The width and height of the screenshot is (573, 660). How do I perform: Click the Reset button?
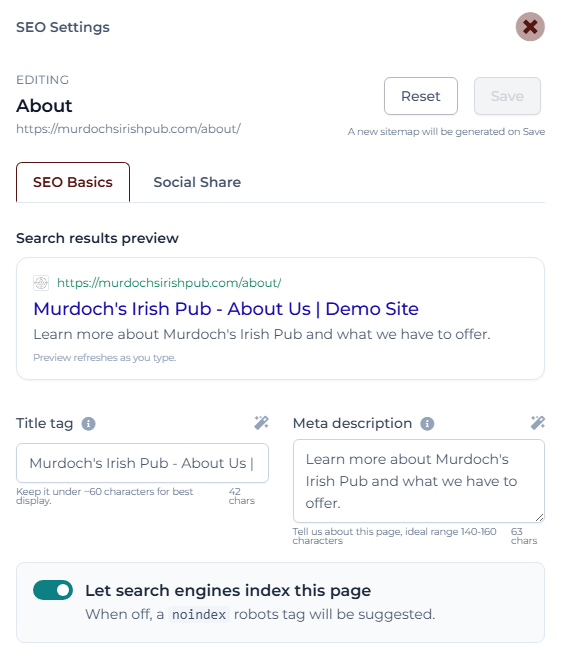coord(421,96)
